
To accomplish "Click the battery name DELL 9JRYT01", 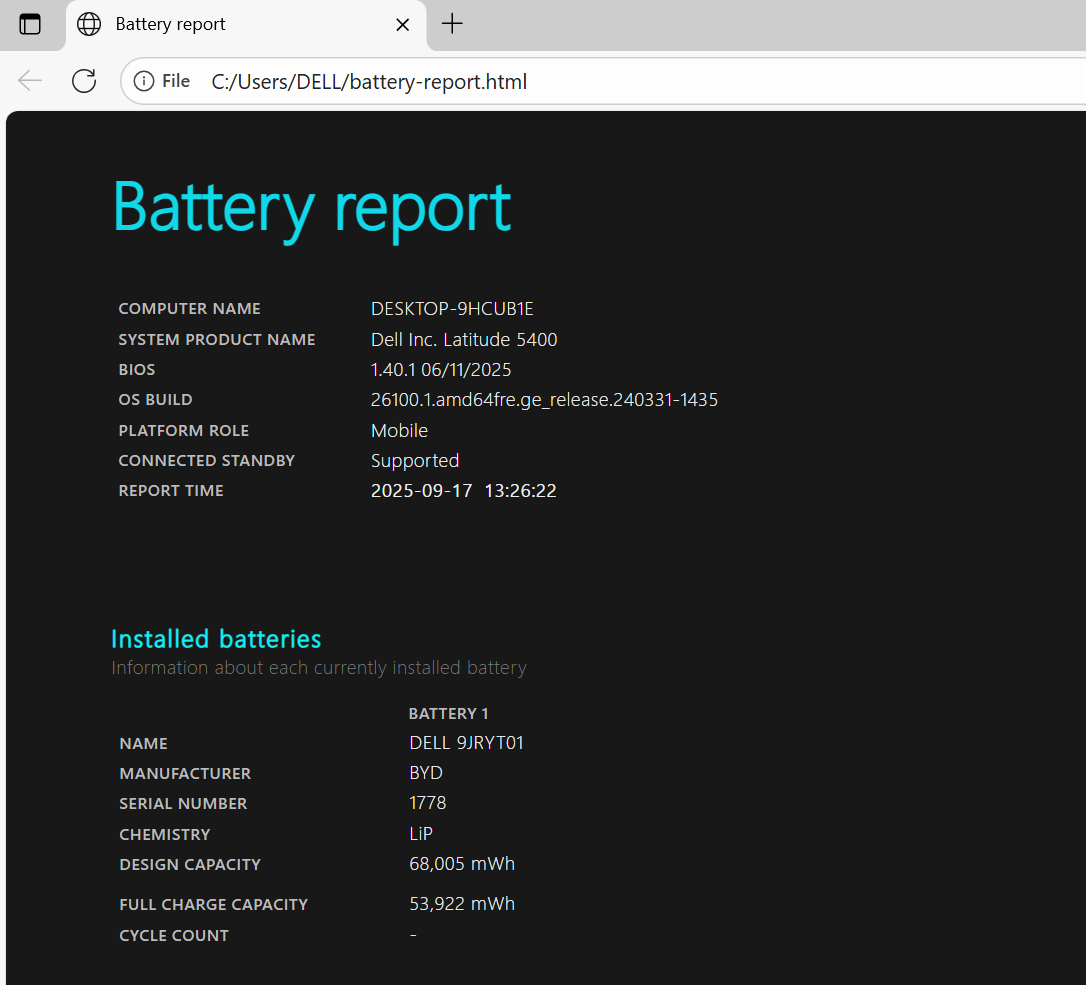I will click(x=466, y=743).
